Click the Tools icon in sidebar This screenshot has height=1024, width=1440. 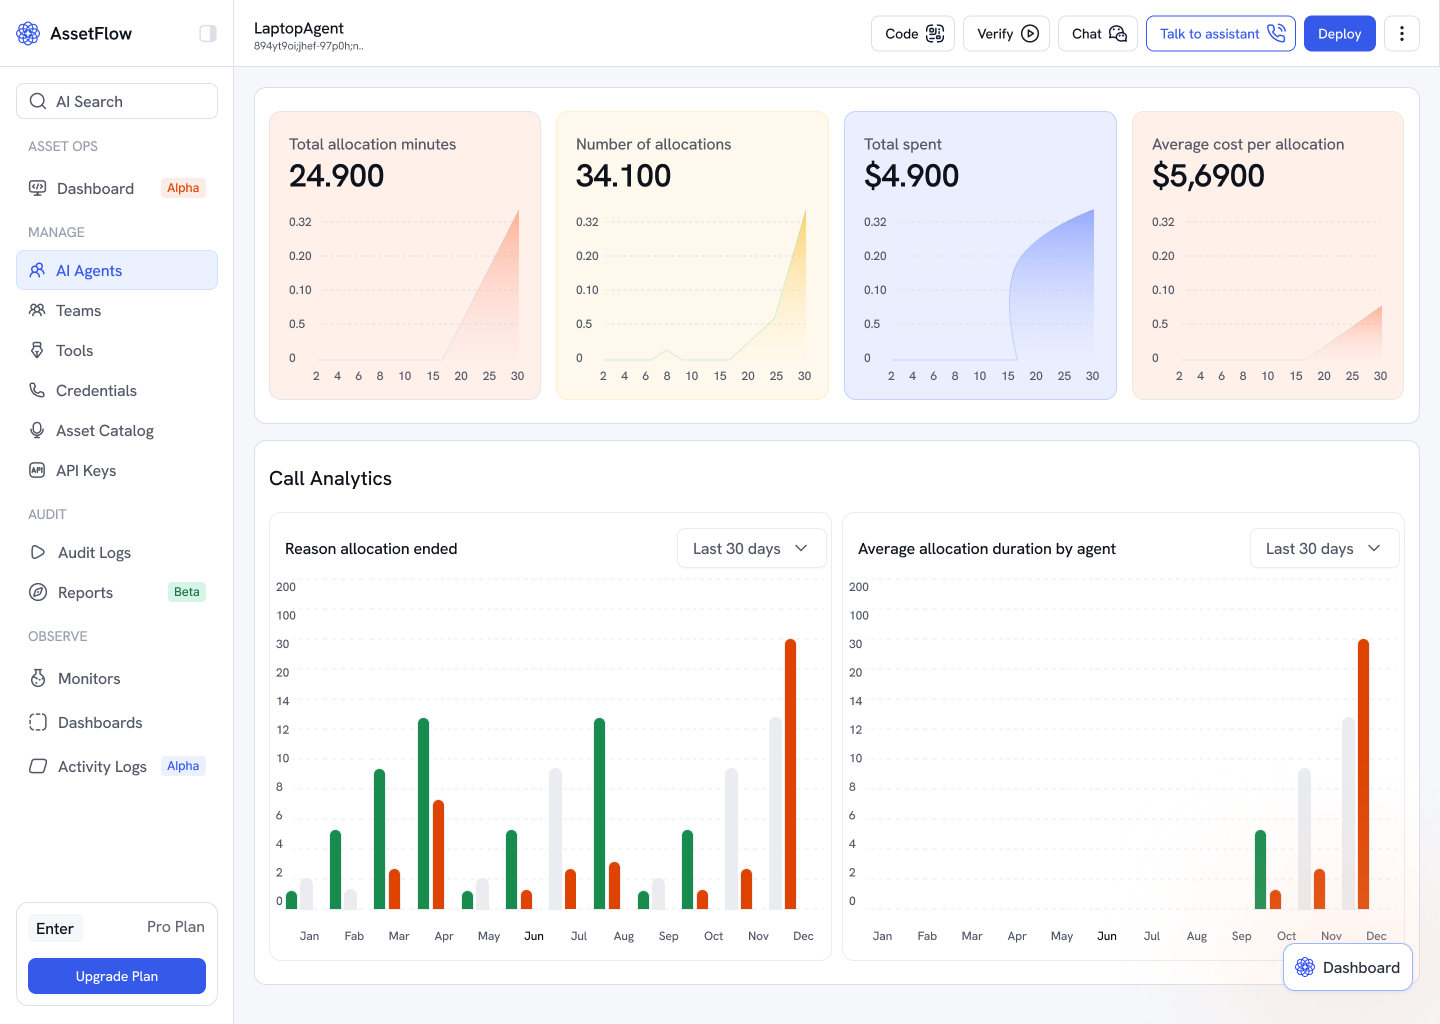37,350
